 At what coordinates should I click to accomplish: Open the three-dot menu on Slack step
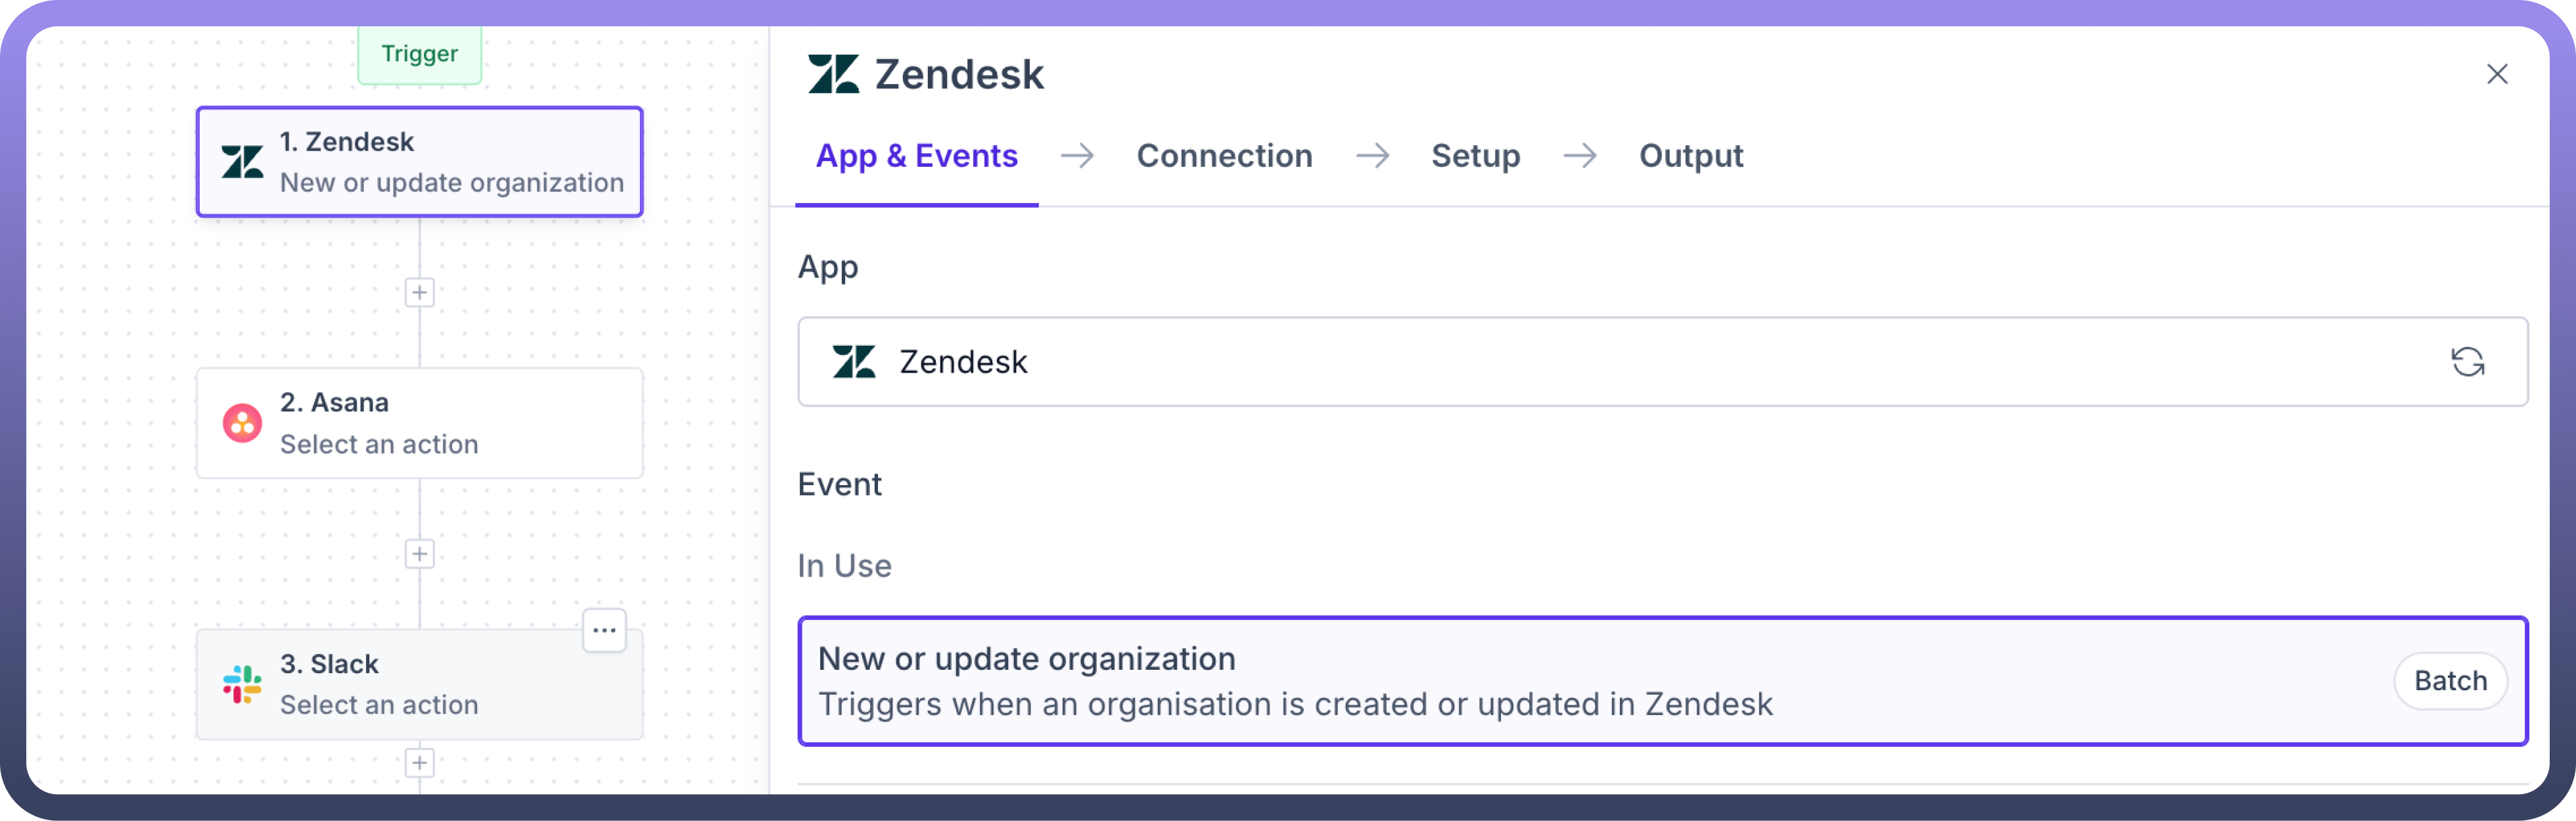click(604, 631)
